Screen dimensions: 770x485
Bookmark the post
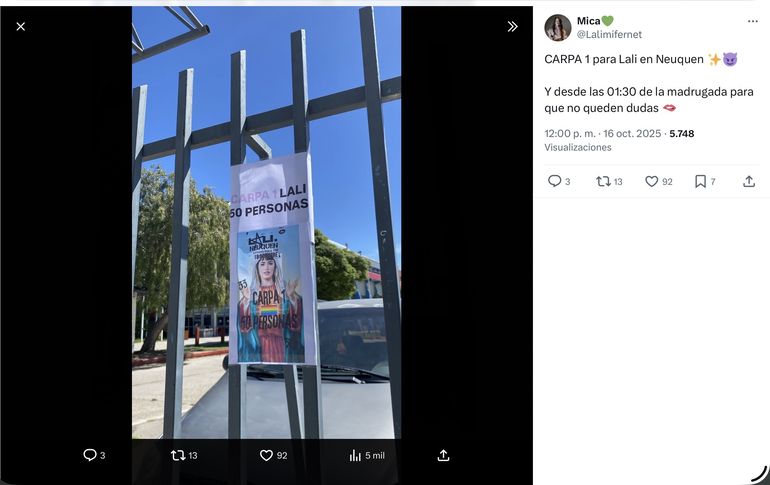[x=700, y=181]
